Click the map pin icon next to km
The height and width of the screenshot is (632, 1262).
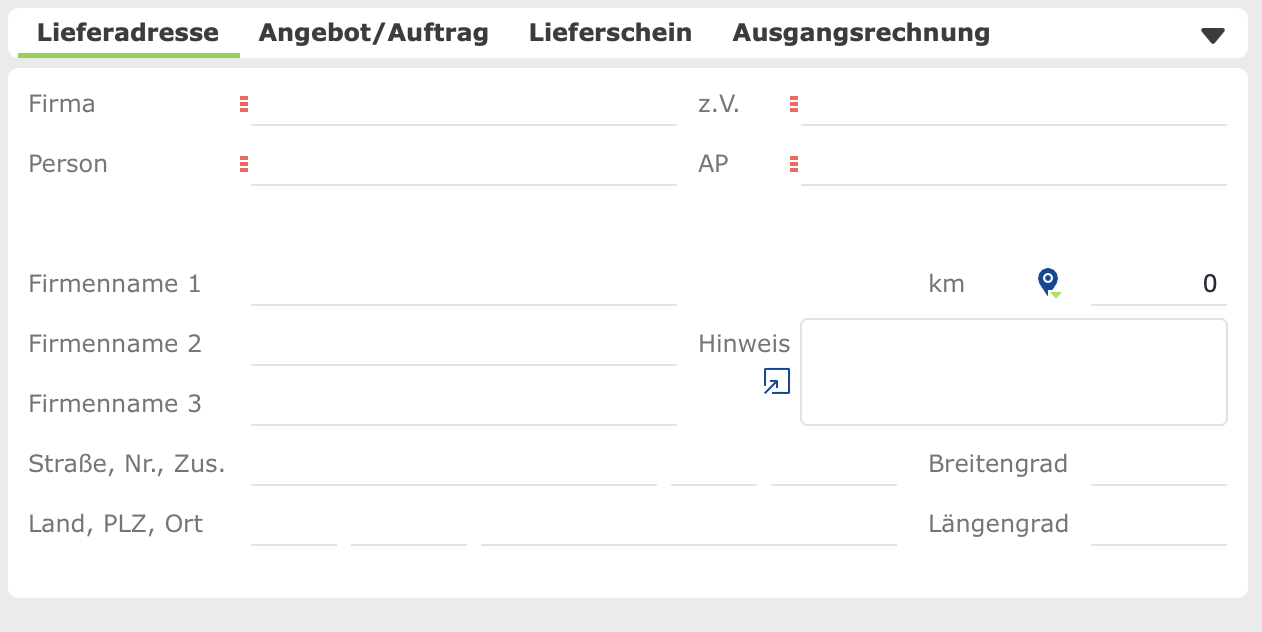click(1048, 283)
